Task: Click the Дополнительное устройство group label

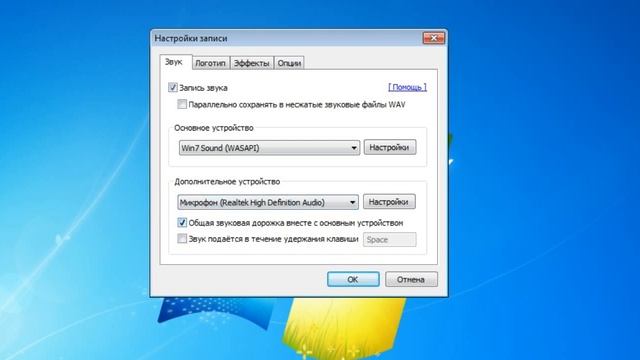Action: click(227, 182)
